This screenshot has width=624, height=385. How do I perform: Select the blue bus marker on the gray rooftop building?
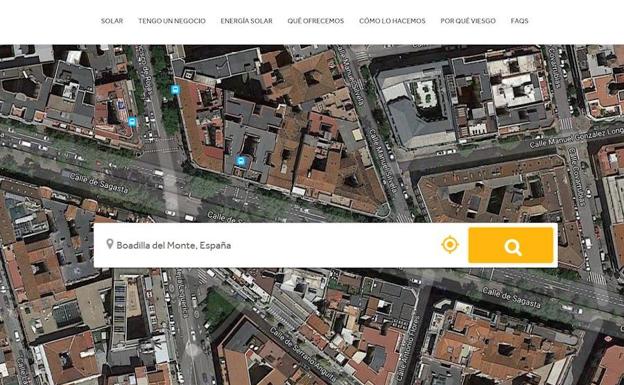[x=240, y=161]
